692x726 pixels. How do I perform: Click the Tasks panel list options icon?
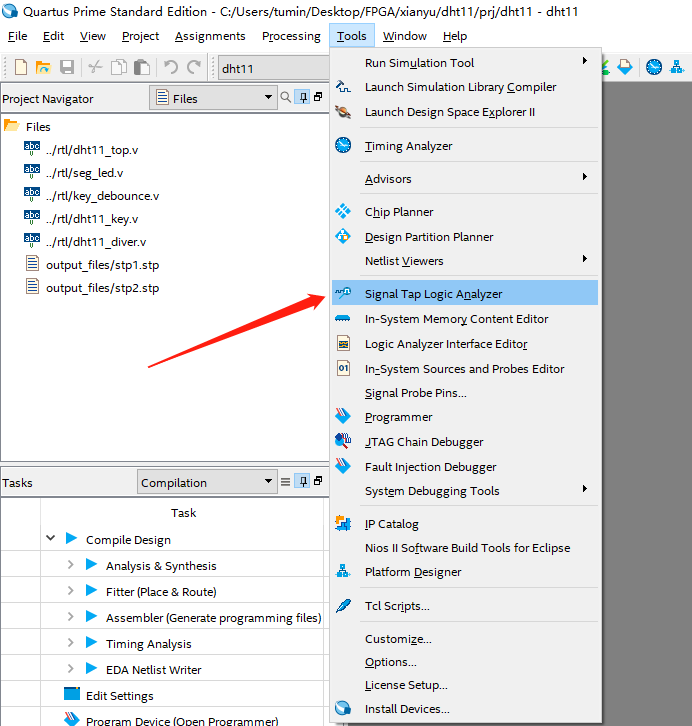(286, 482)
